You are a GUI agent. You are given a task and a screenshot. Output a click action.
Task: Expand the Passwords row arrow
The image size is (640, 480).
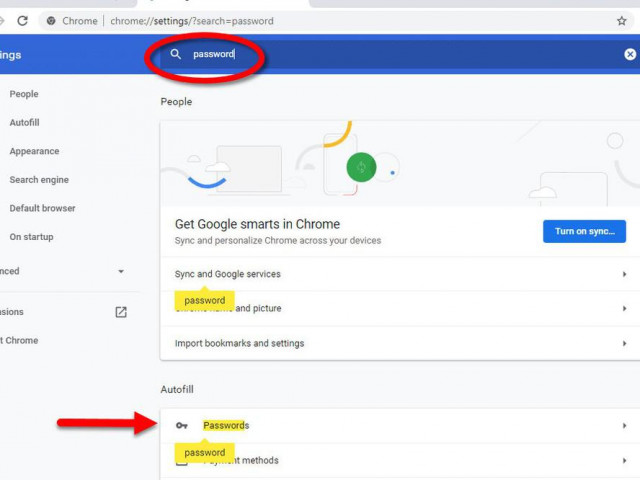pyautogui.click(x=624, y=426)
